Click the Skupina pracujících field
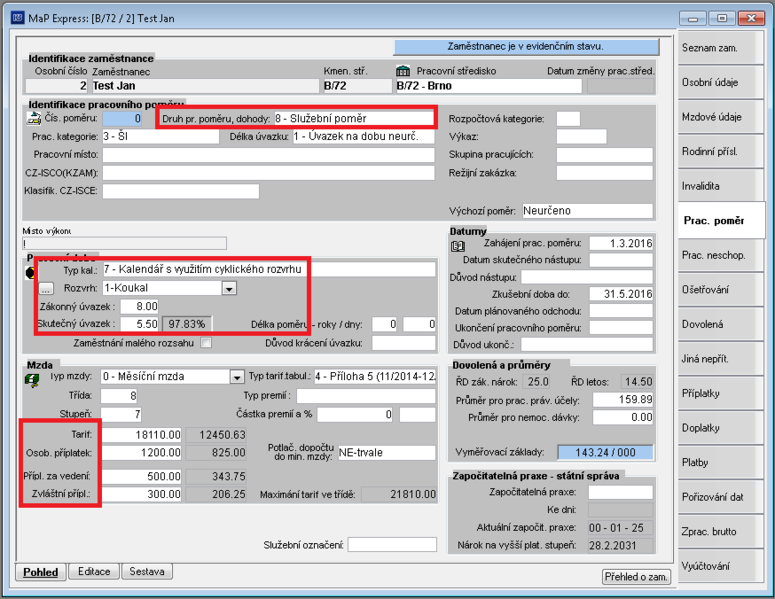 point(604,155)
